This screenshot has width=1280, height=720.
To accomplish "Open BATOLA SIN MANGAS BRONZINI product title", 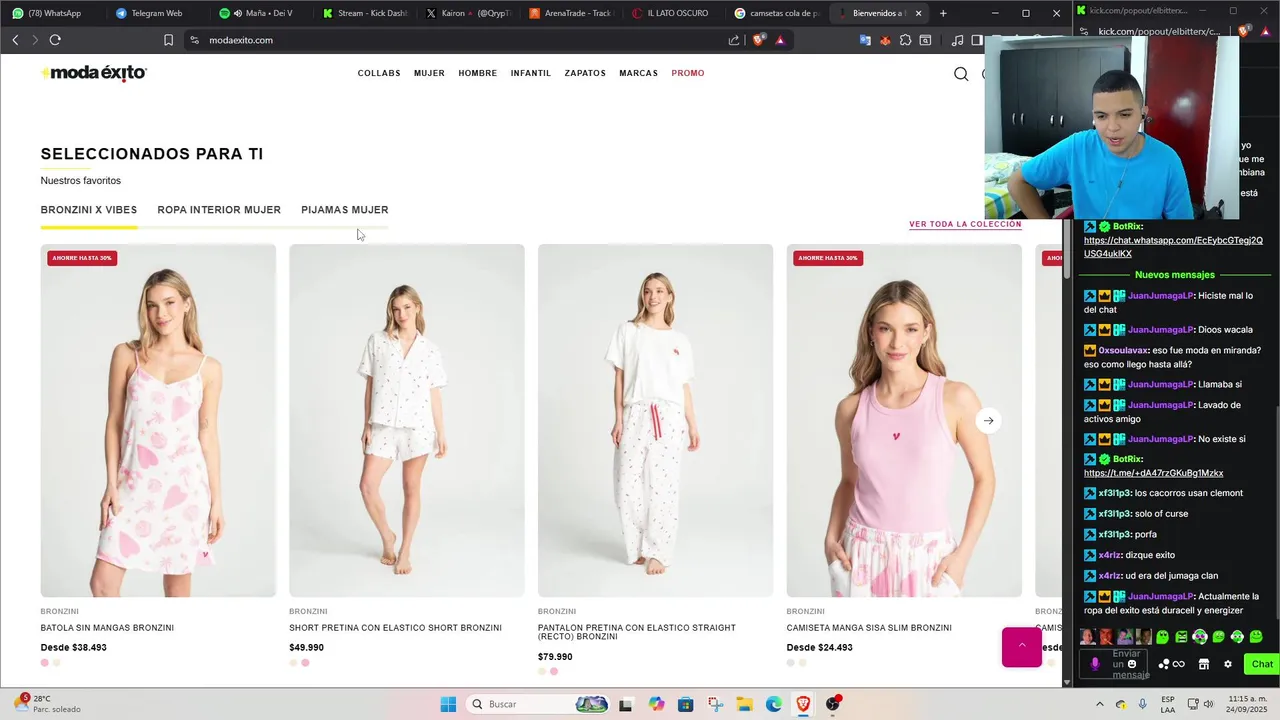I will click(x=107, y=628).
